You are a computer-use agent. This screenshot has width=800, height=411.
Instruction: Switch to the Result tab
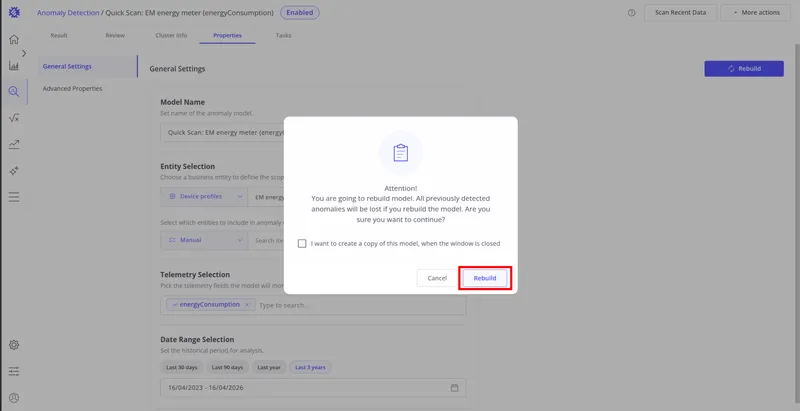tap(59, 35)
